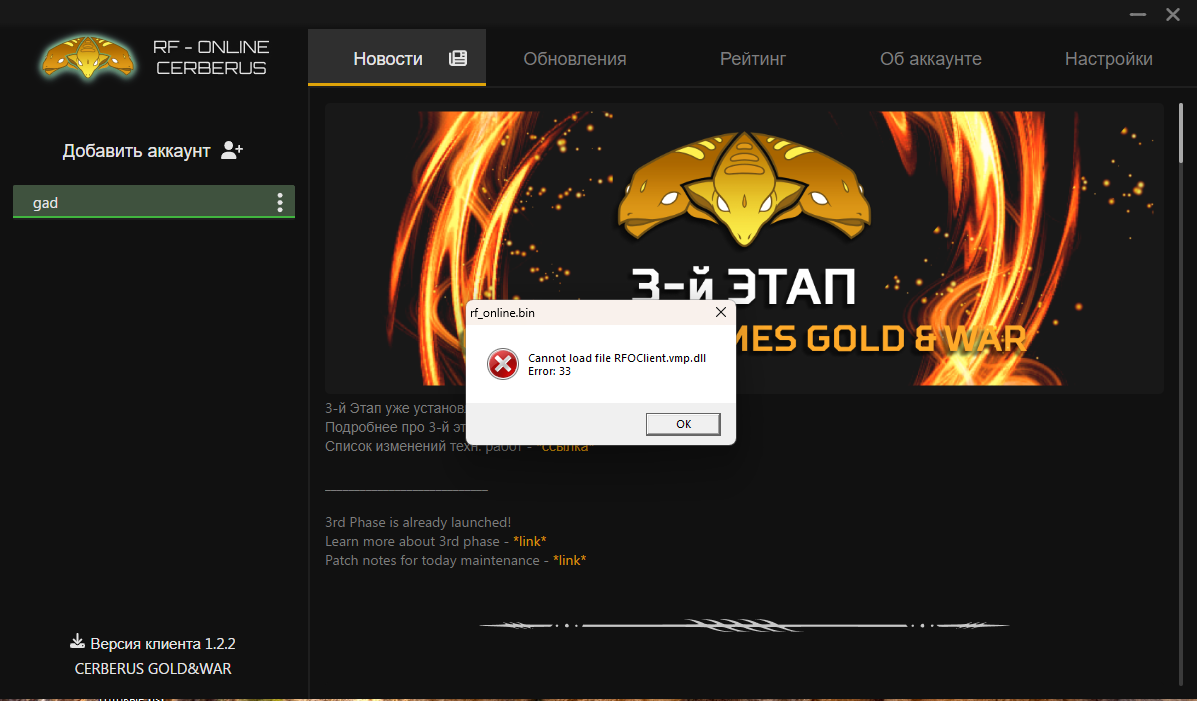Image resolution: width=1197 pixels, height=701 pixels.
Task: Click the download icon beside Версия клиента
Action: pyautogui.click(x=77, y=641)
